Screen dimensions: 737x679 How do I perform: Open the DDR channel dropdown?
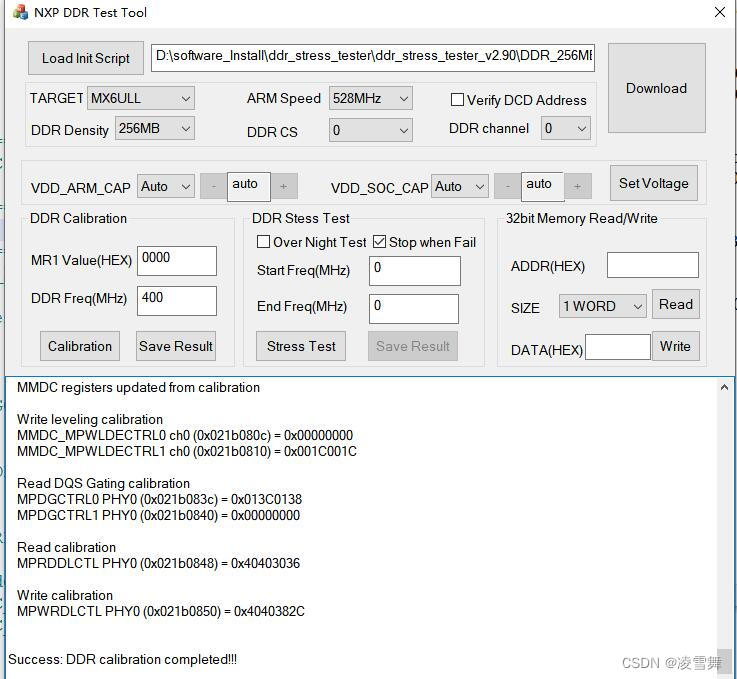point(565,128)
